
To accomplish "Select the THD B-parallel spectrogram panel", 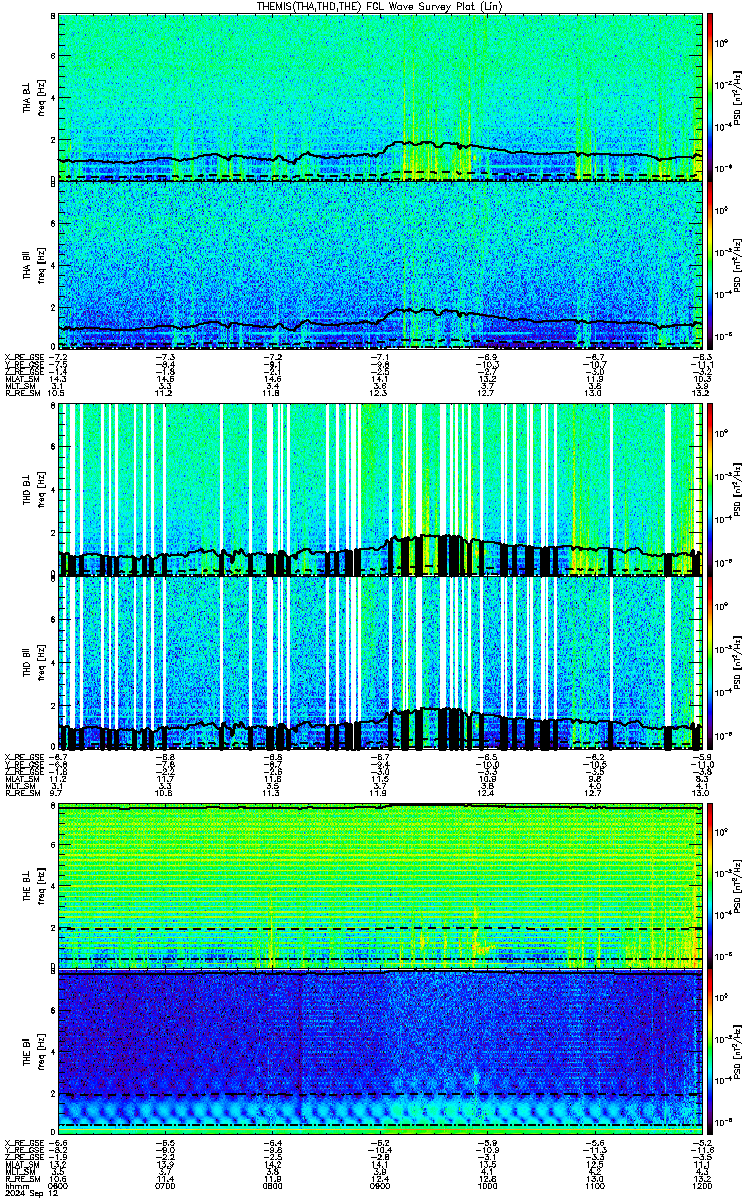I will point(381,663).
